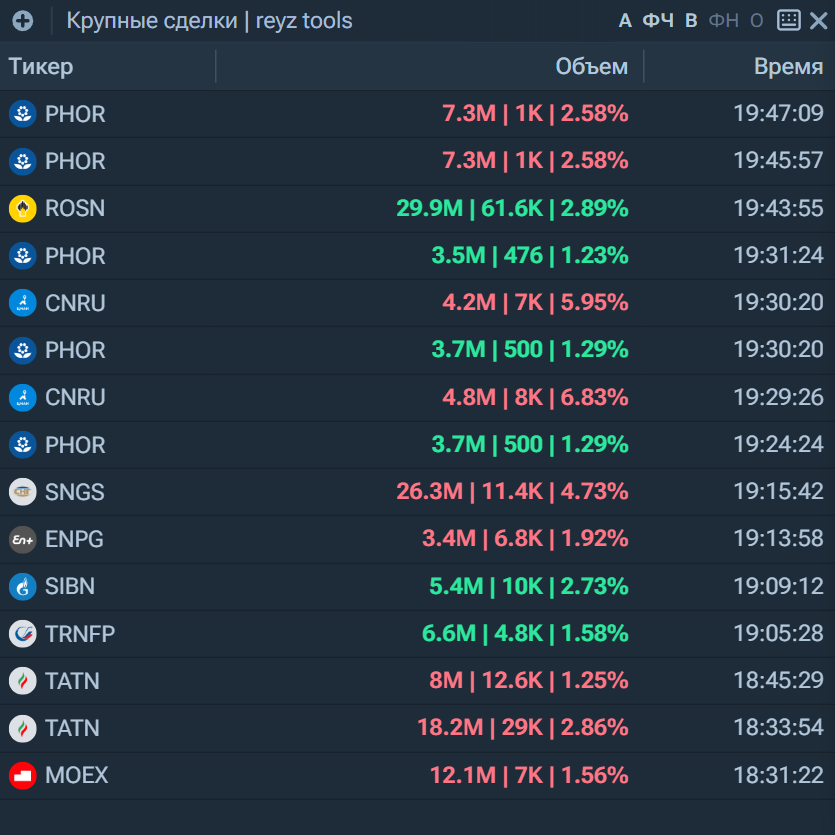The image size is (835, 835).
Task: Click PHOR logo at 19:47:09 row
Action: (22, 113)
